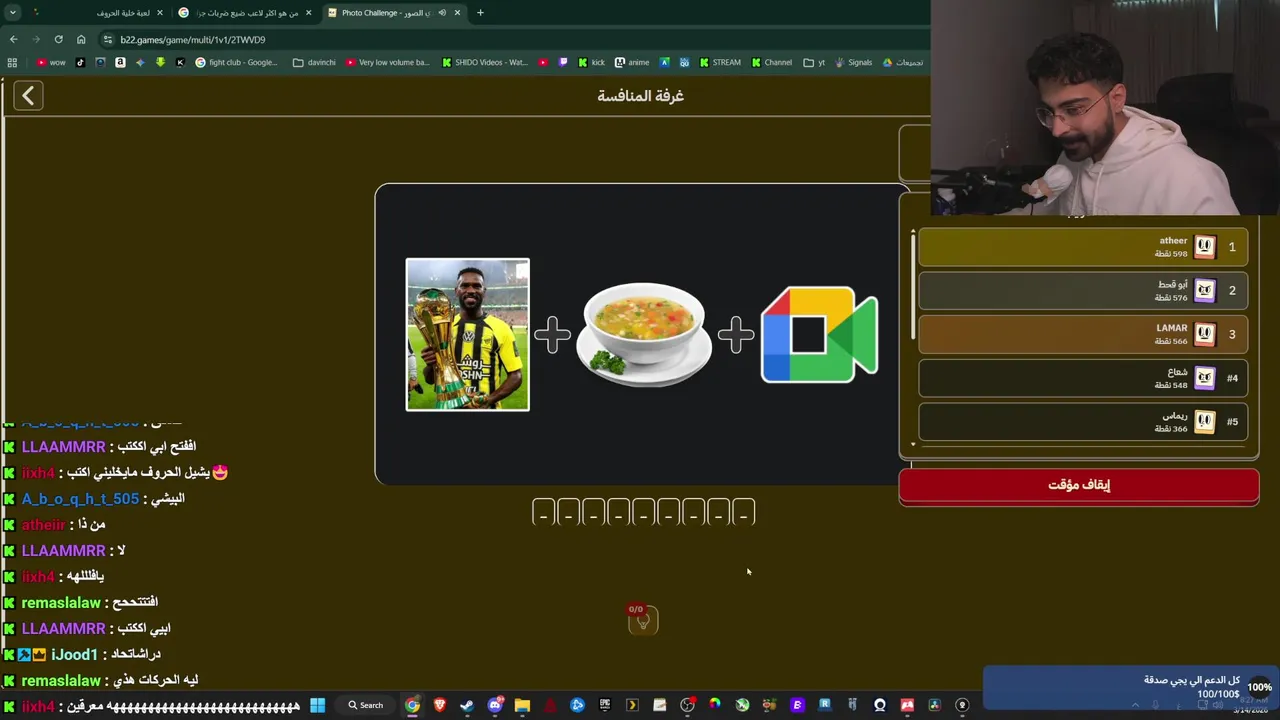Click the hint lightbulb icon below answer boxes
Screen dimensions: 1280x720
click(643, 620)
